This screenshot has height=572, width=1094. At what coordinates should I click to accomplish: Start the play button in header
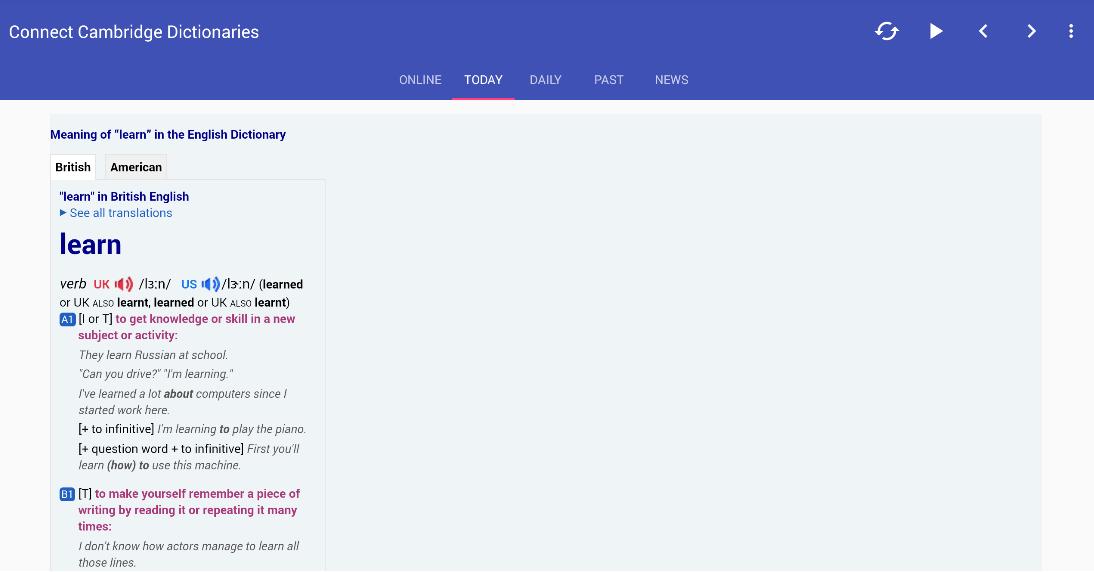[x=936, y=31]
